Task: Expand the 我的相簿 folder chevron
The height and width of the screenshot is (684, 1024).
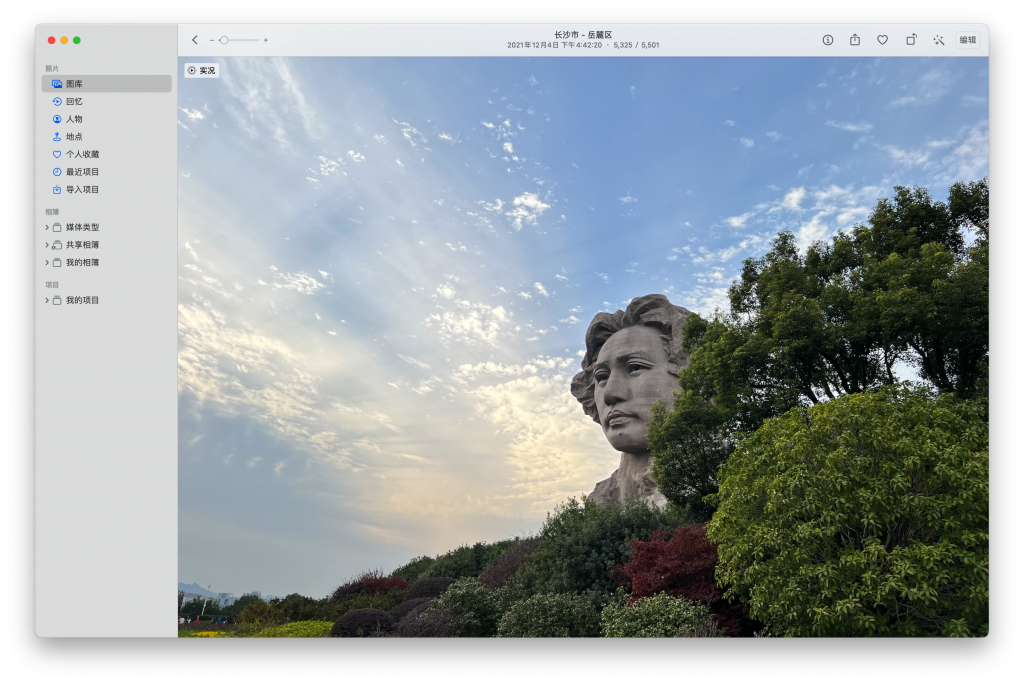Action: pyautogui.click(x=47, y=263)
